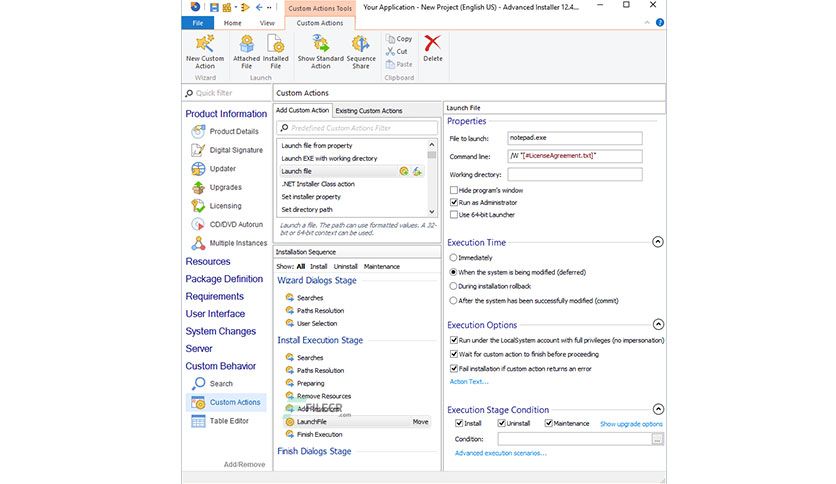The width and height of the screenshot is (836, 484).
Task: Expand the User Interface category
Action: [x=215, y=314]
